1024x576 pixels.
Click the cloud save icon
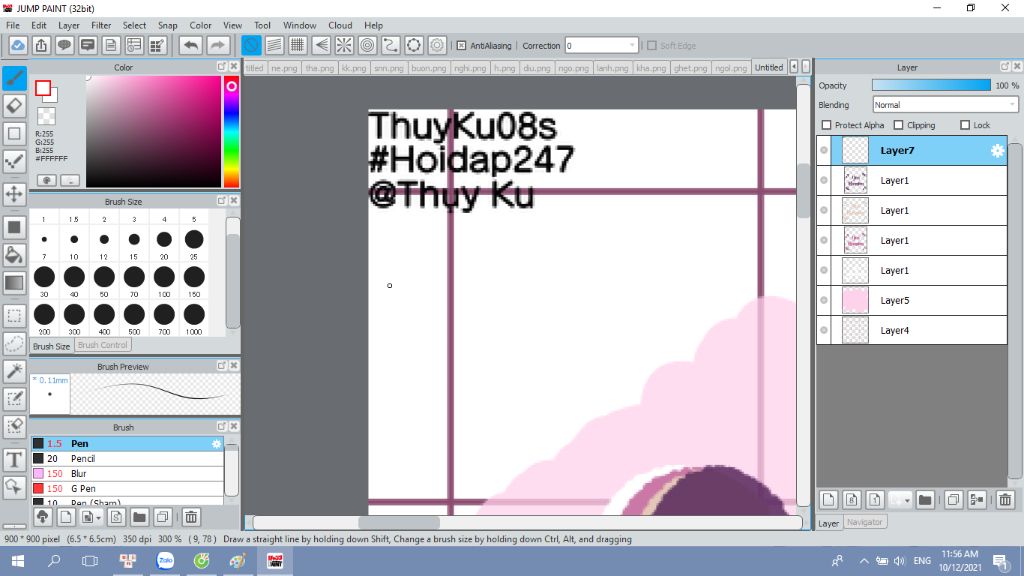click(x=18, y=45)
